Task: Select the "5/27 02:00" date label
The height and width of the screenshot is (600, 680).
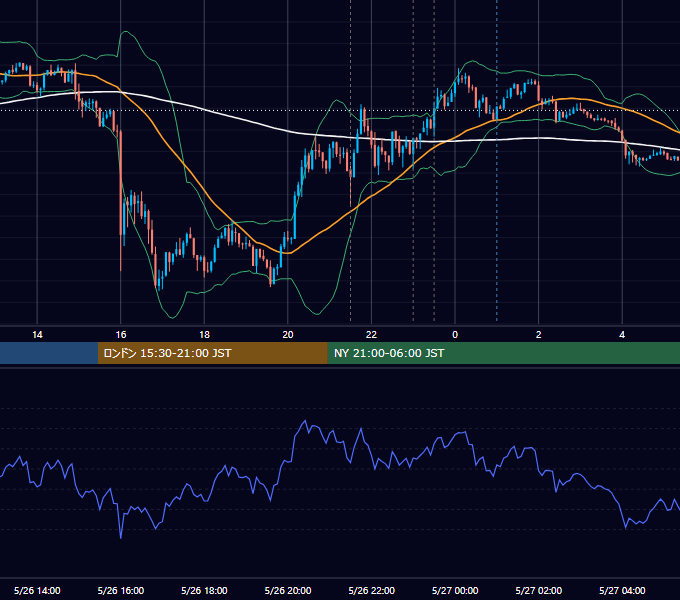Action: click(539, 590)
